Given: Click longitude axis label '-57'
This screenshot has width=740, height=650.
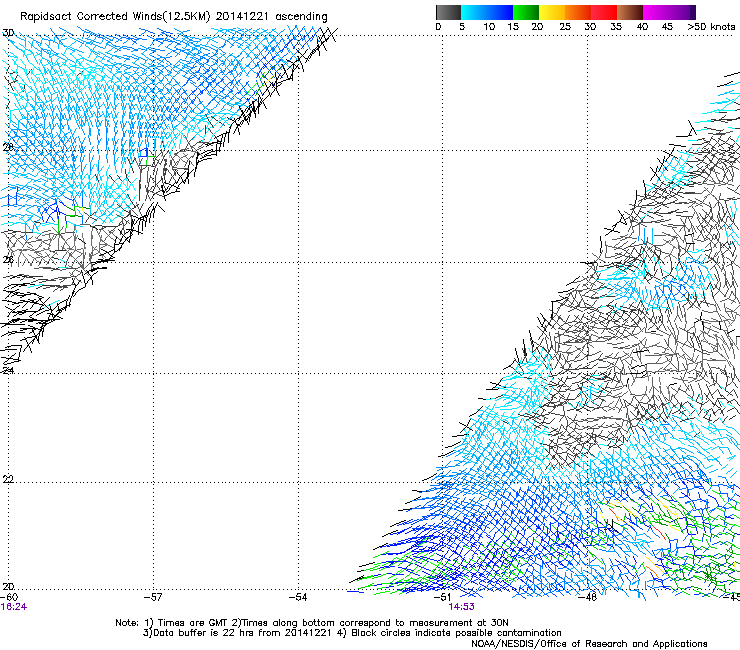Looking at the screenshot, I should click(153, 597).
